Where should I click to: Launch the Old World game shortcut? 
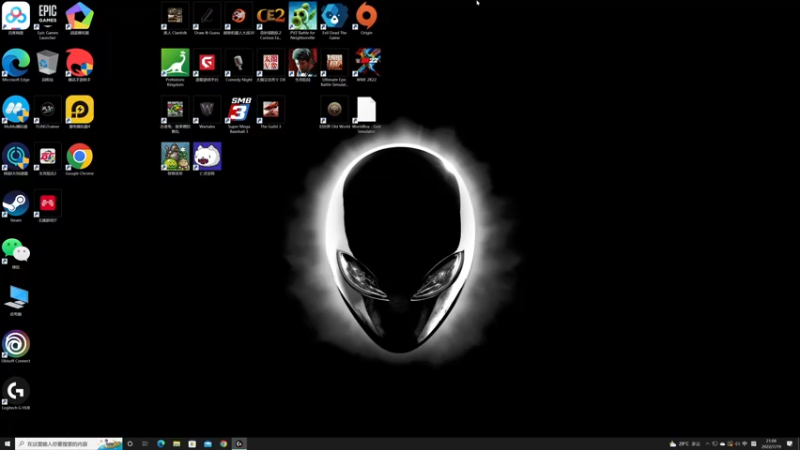[x=335, y=110]
